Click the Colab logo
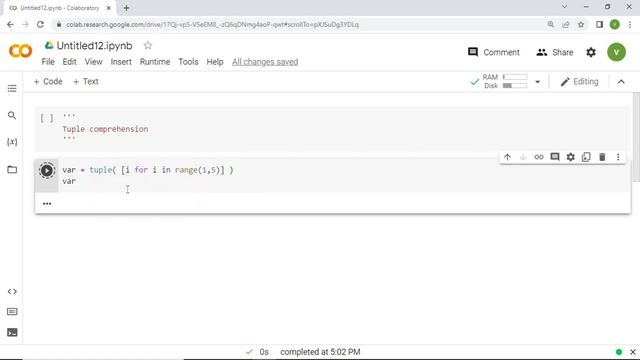Screen dimensions: 640x360 [20, 51]
